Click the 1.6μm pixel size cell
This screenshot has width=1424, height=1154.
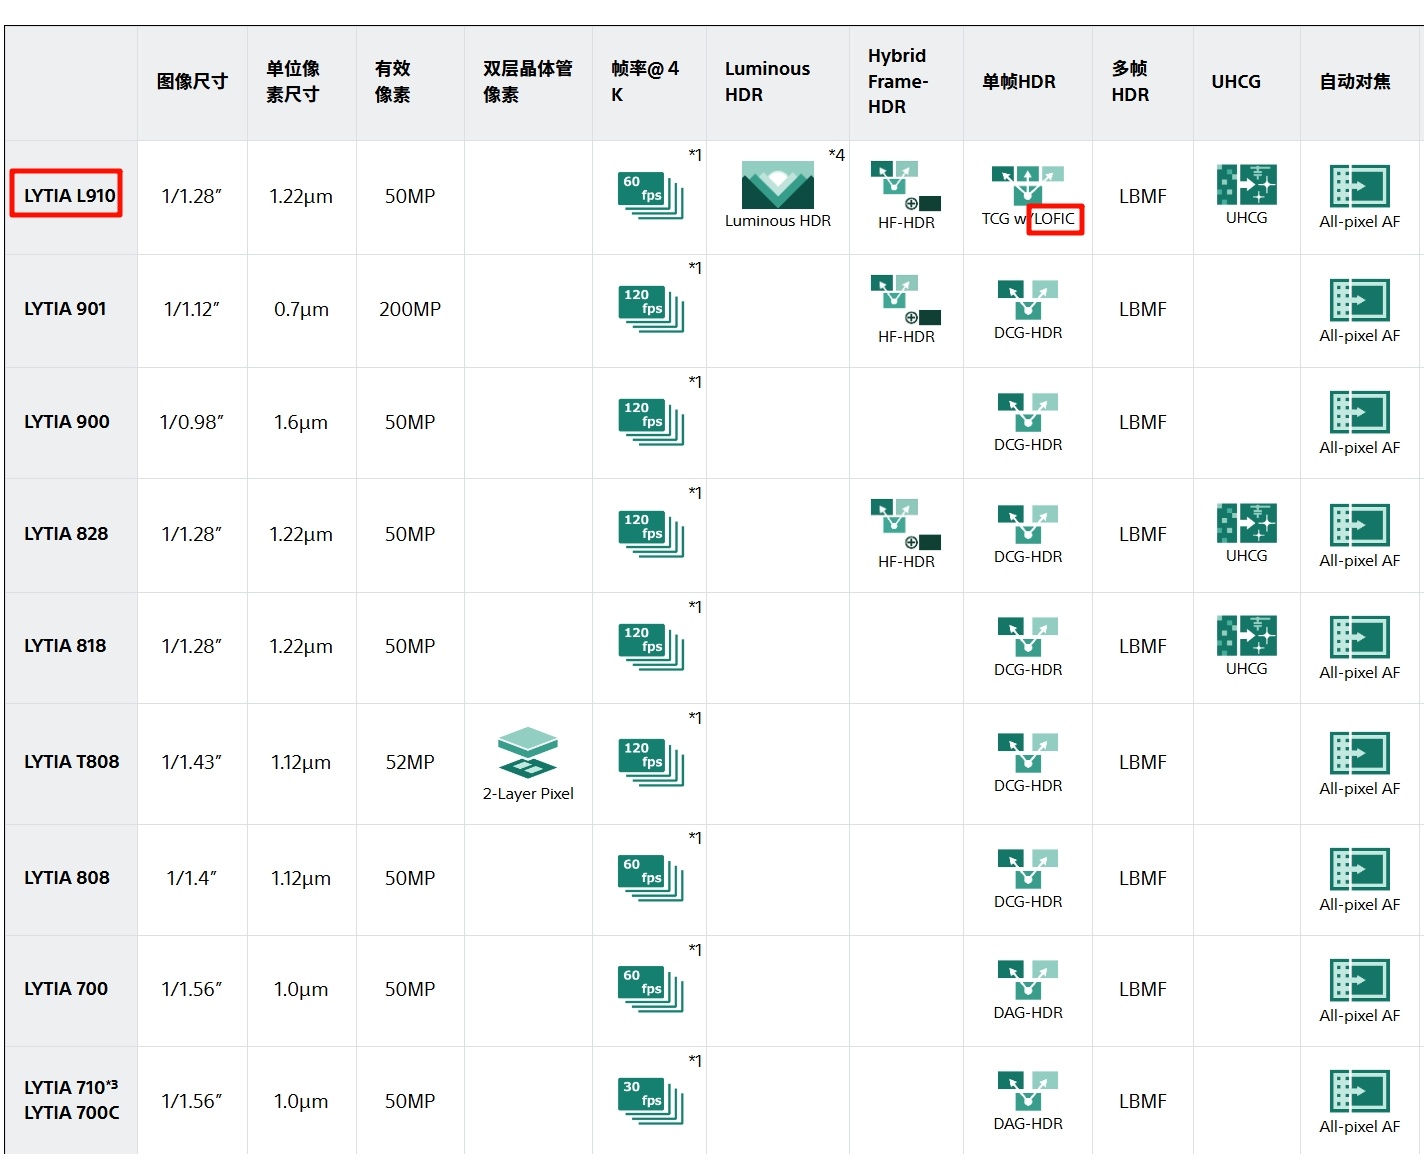(x=301, y=423)
